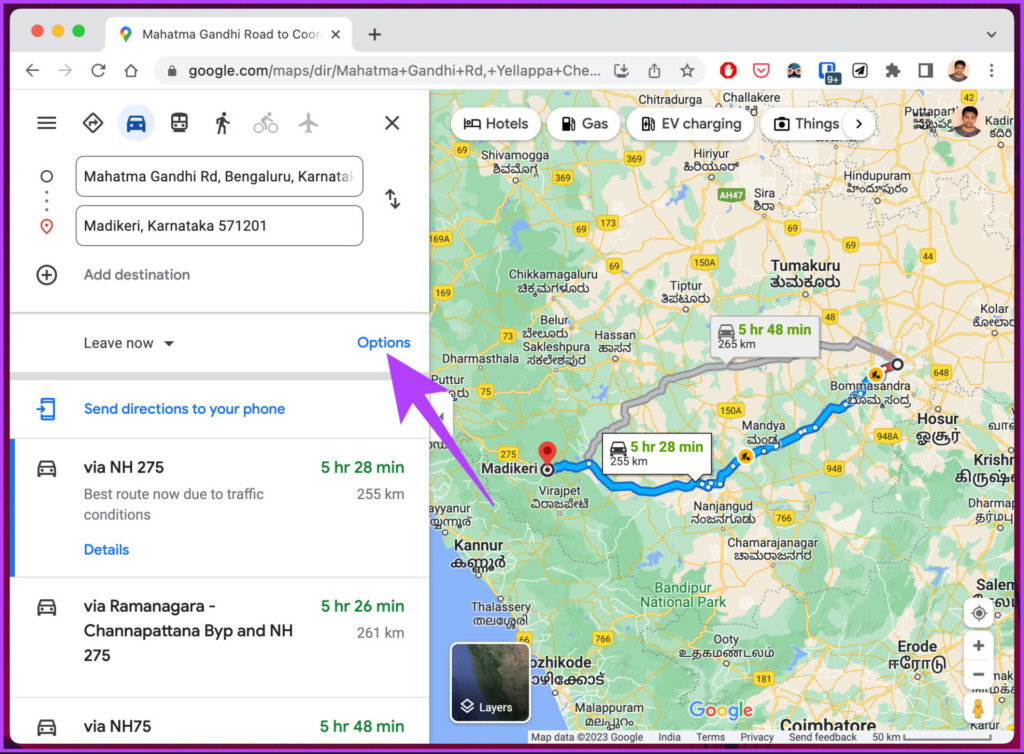This screenshot has width=1024, height=754.
Task: Filter map by Gas stations
Action: pos(584,123)
